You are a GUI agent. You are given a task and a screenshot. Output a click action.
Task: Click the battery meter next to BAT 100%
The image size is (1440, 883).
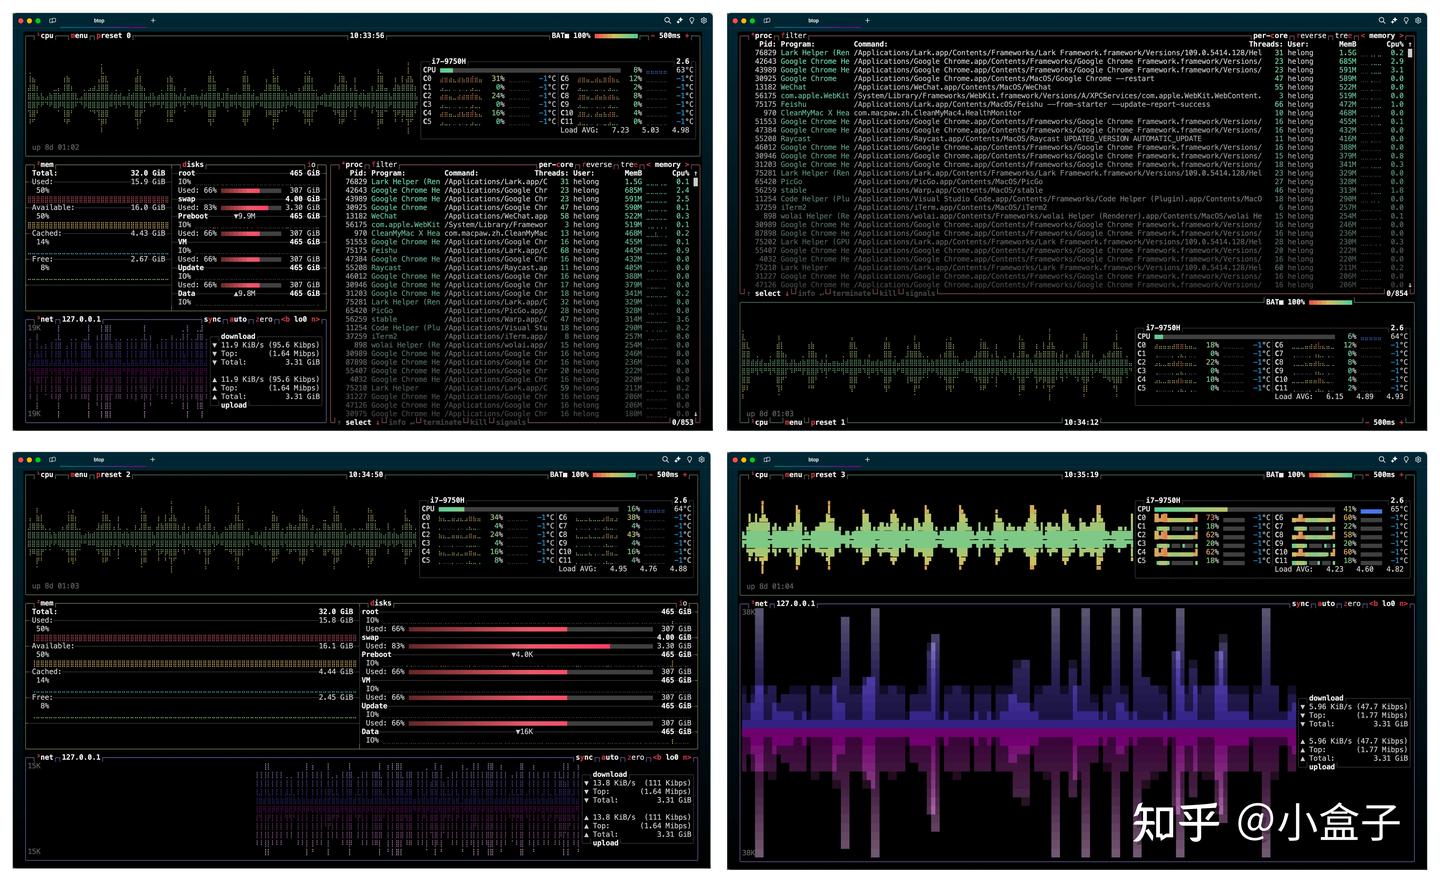point(617,35)
